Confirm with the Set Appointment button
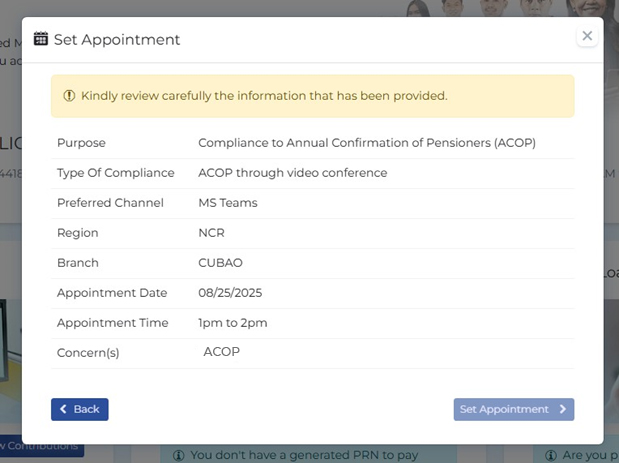 click(514, 409)
